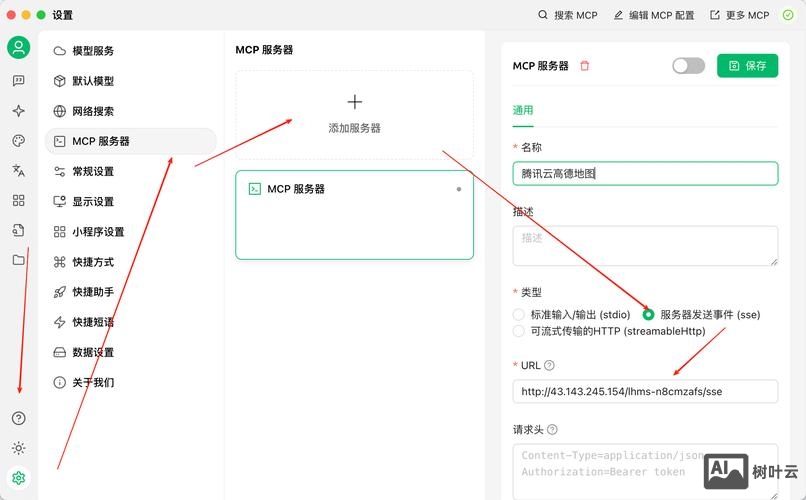
Task: Open 默认模型 settings section
Action: [131, 81]
